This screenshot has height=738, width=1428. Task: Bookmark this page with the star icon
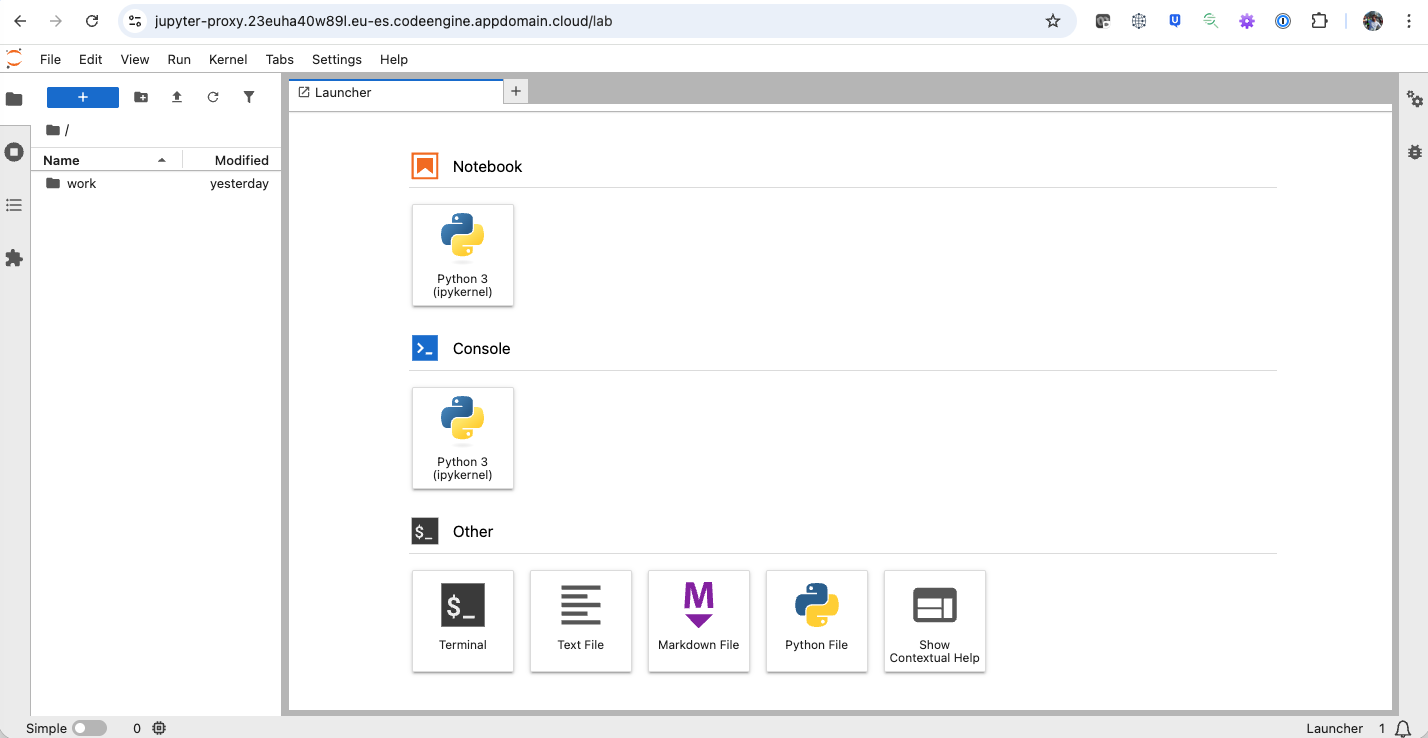tap(1053, 21)
